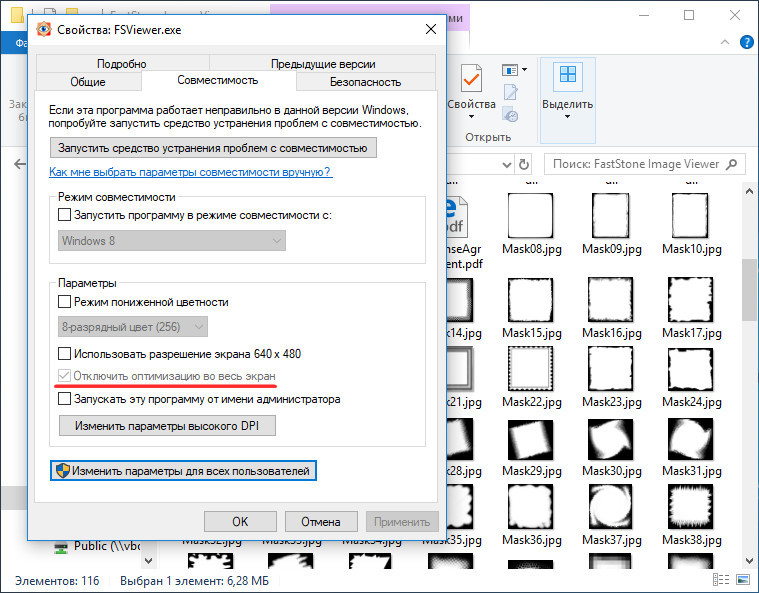Click navigation pane scroll down arrow
The image size is (759, 593).
[149, 561]
